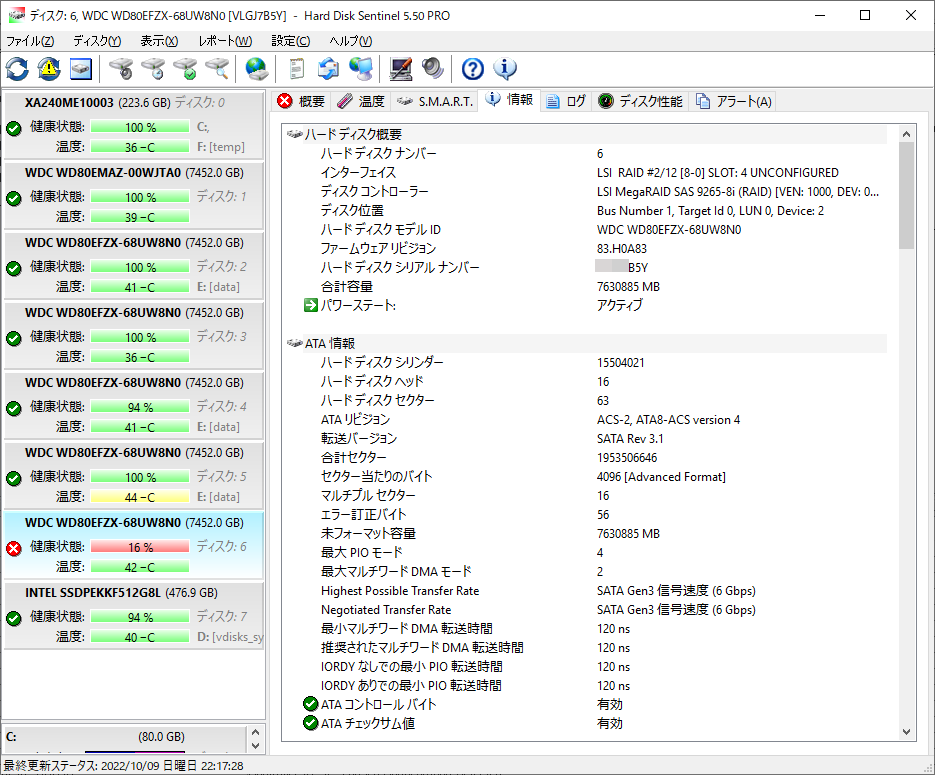This screenshot has width=935, height=775.
Task: Open the 表示(X) menu
Action: click(159, 41)
